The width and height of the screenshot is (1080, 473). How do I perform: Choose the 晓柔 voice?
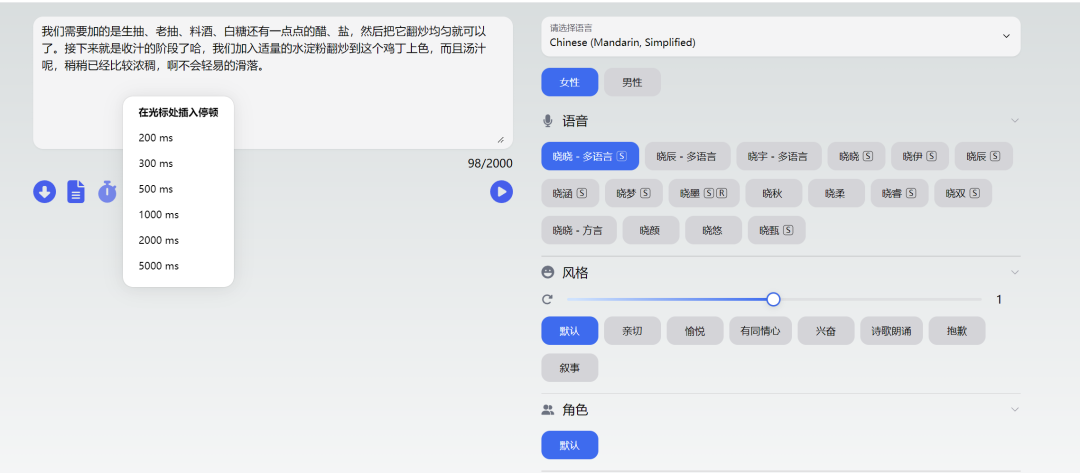(836, 193)
